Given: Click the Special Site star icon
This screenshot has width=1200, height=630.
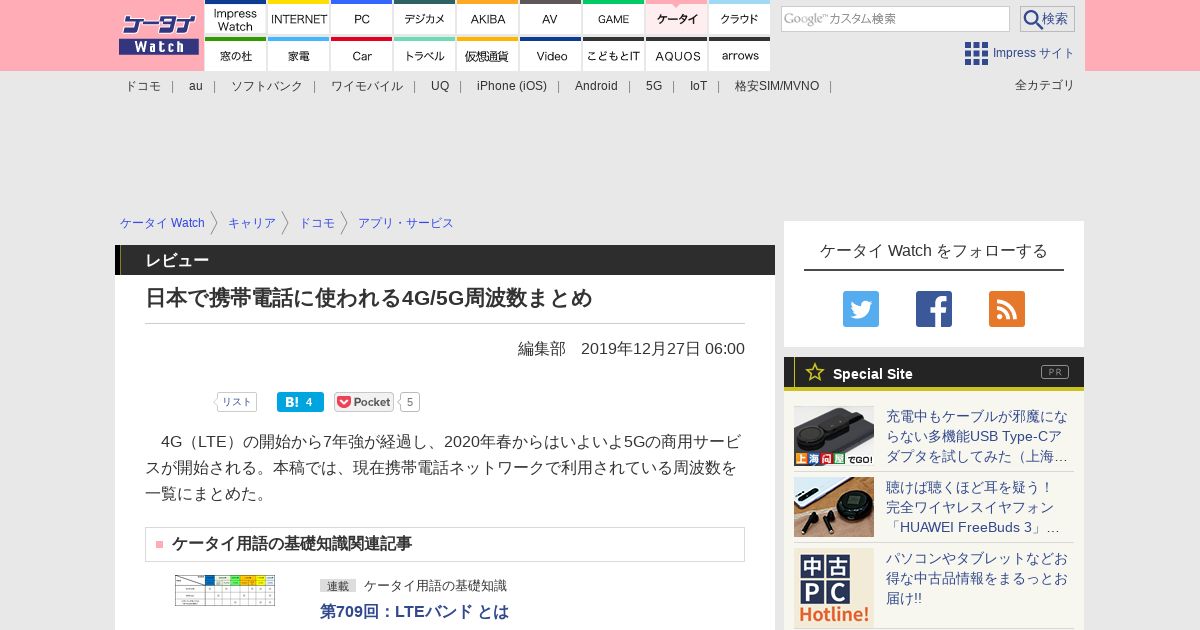Looking at the screenshot, I should (815, 372).
